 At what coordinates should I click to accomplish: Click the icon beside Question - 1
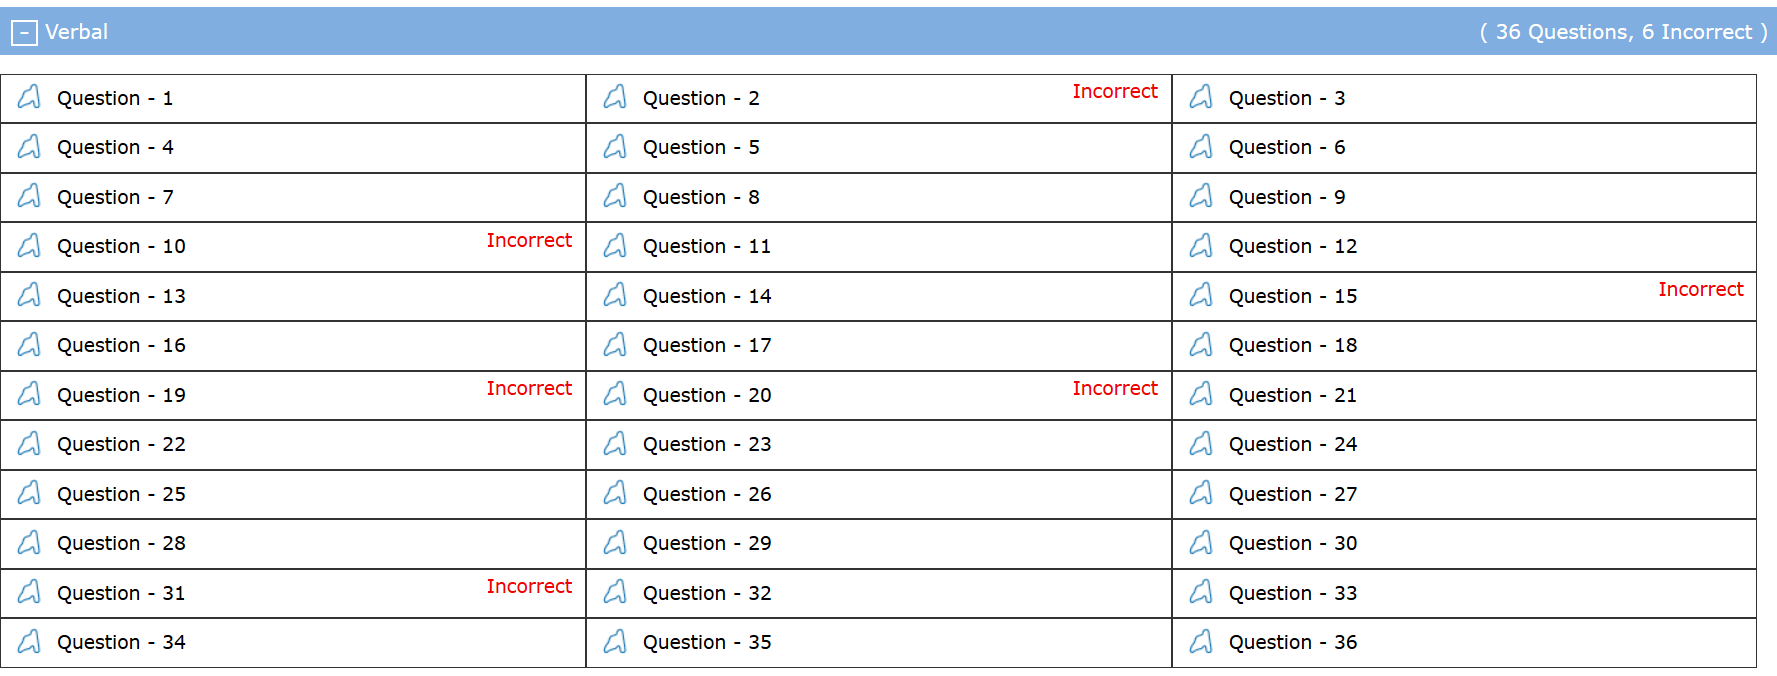(x=30, y=97)
